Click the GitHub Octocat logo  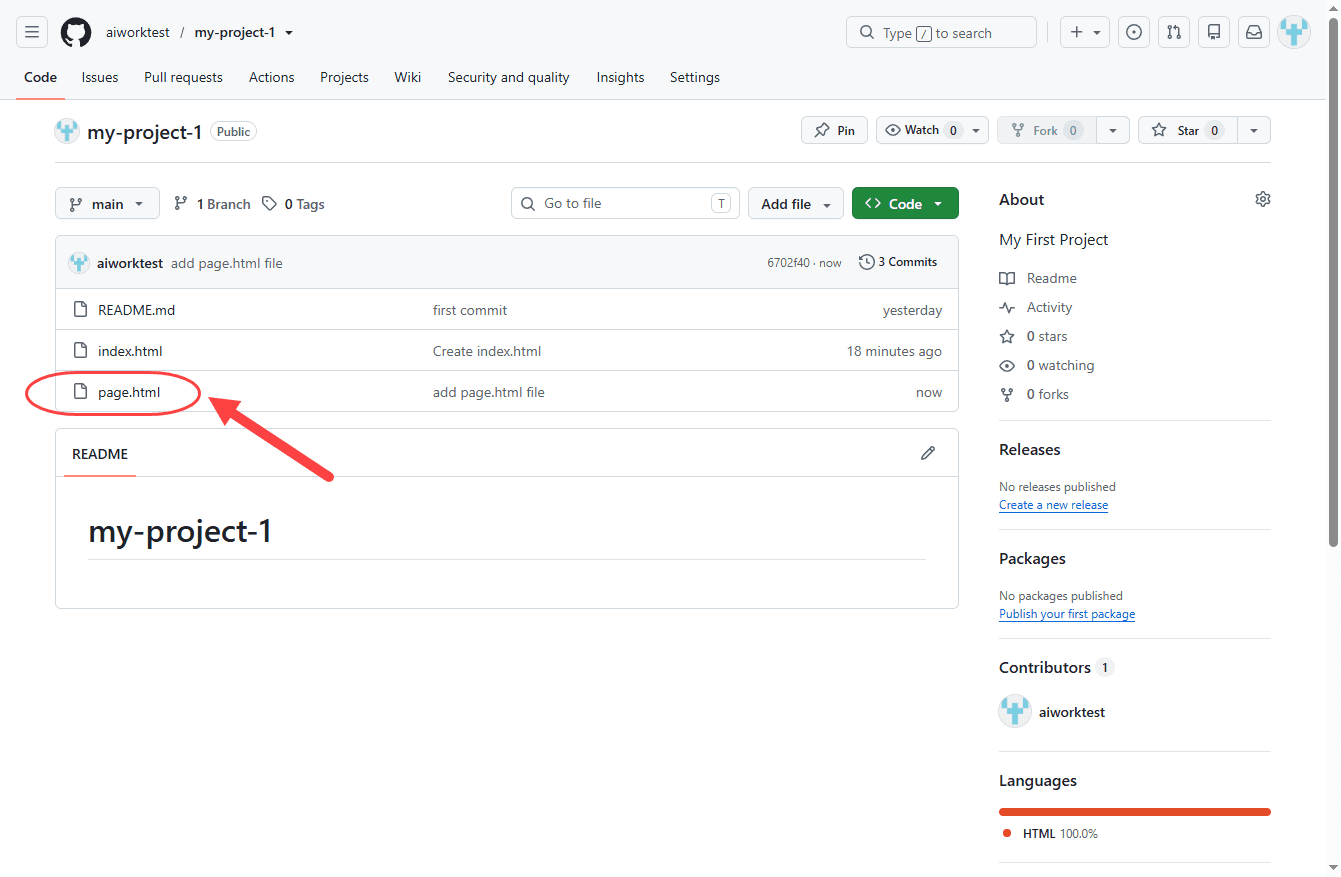(x=76, y=32)
